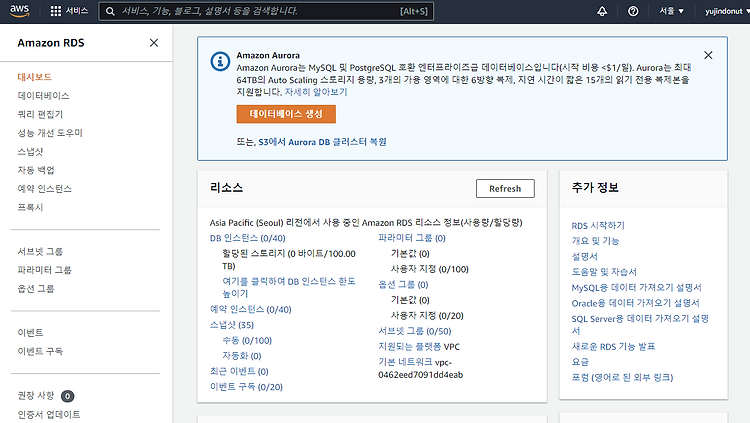Image resolution: width=750 pixels, height=423 pixels.
Task: Open 스냅샷 in the sidebar
Action: [x=30, y=152]
